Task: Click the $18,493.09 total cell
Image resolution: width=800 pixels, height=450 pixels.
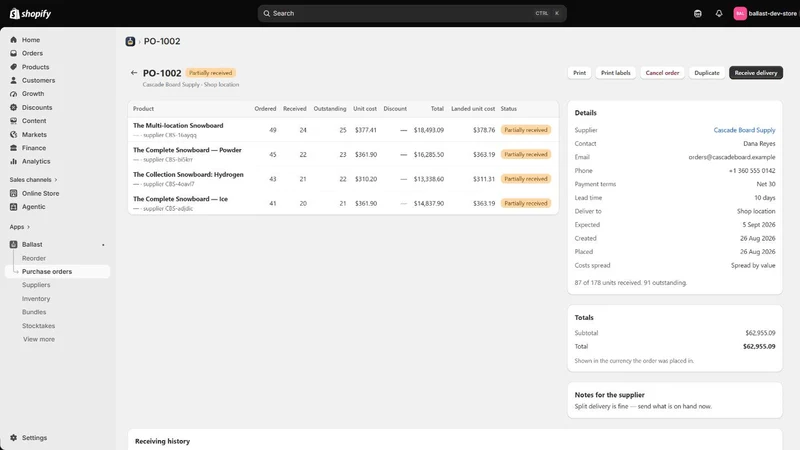Action: [429, 130]
